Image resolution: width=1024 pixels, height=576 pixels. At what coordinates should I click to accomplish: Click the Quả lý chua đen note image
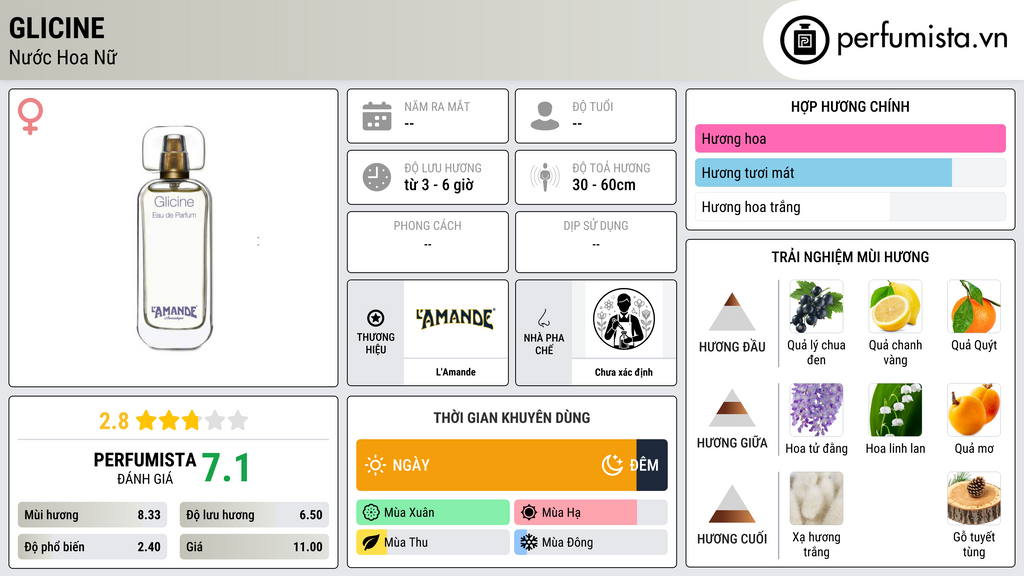[816, 306]
